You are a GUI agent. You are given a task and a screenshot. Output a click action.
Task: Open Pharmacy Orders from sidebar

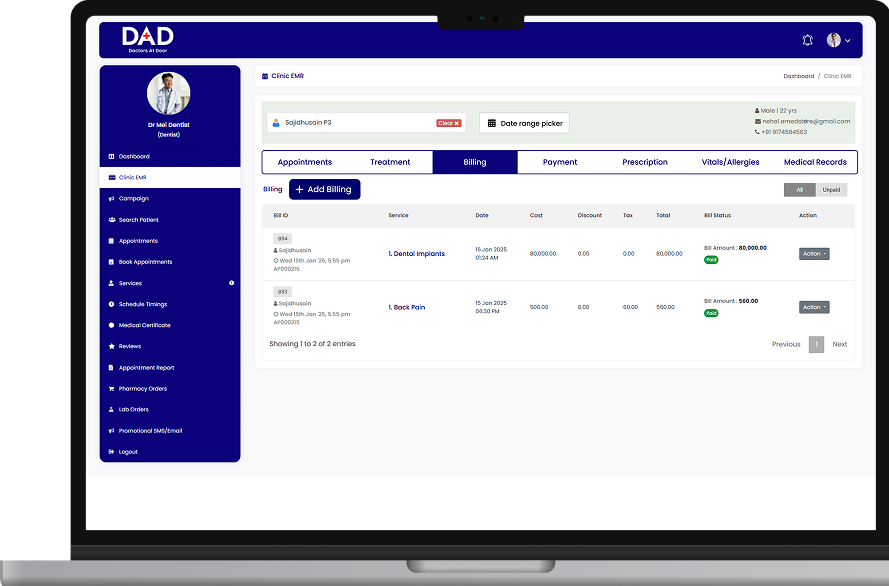142,389
